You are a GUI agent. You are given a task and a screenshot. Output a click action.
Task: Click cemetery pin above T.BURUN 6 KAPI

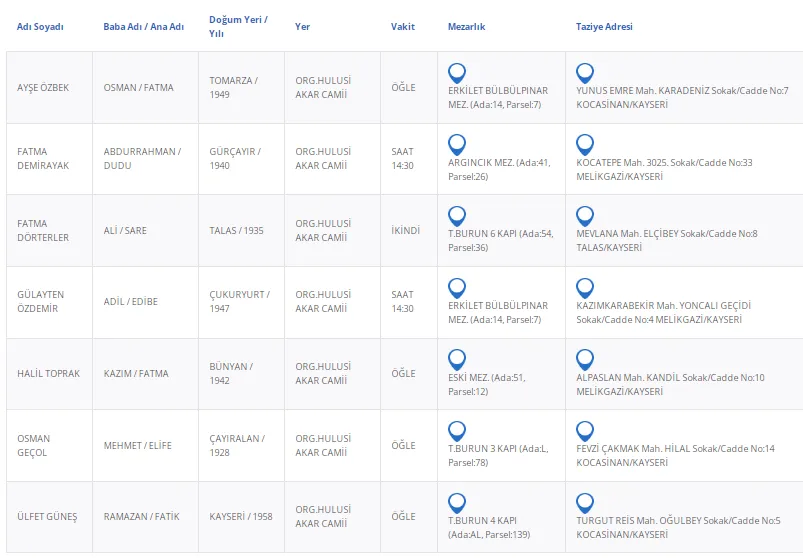[457, 215]
